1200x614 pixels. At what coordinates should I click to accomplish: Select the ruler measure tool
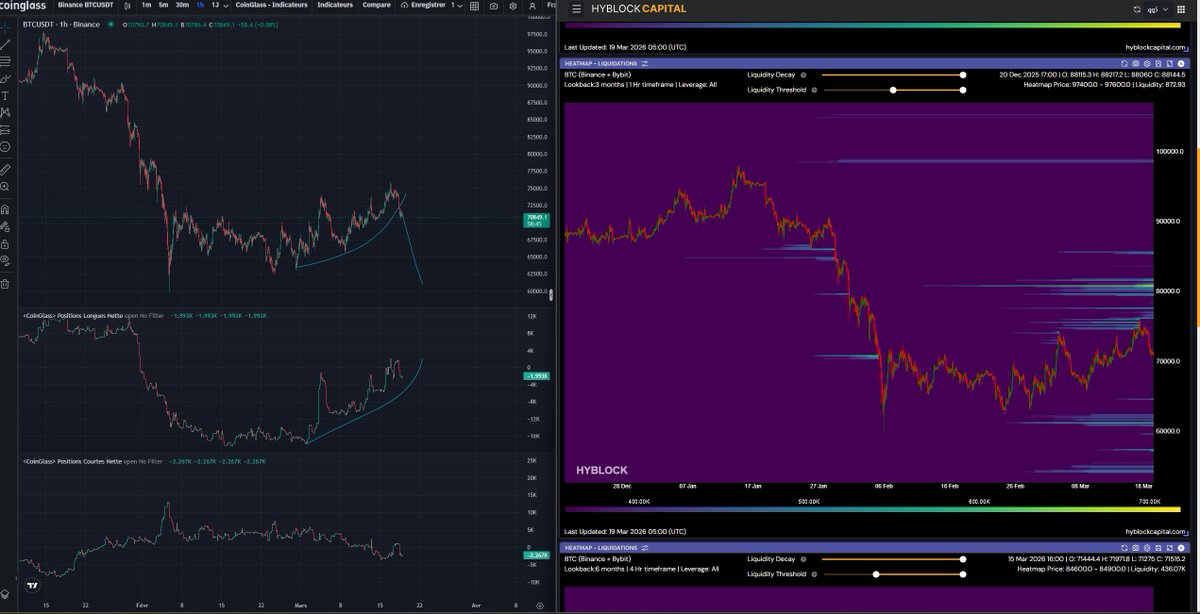(6, 170)
